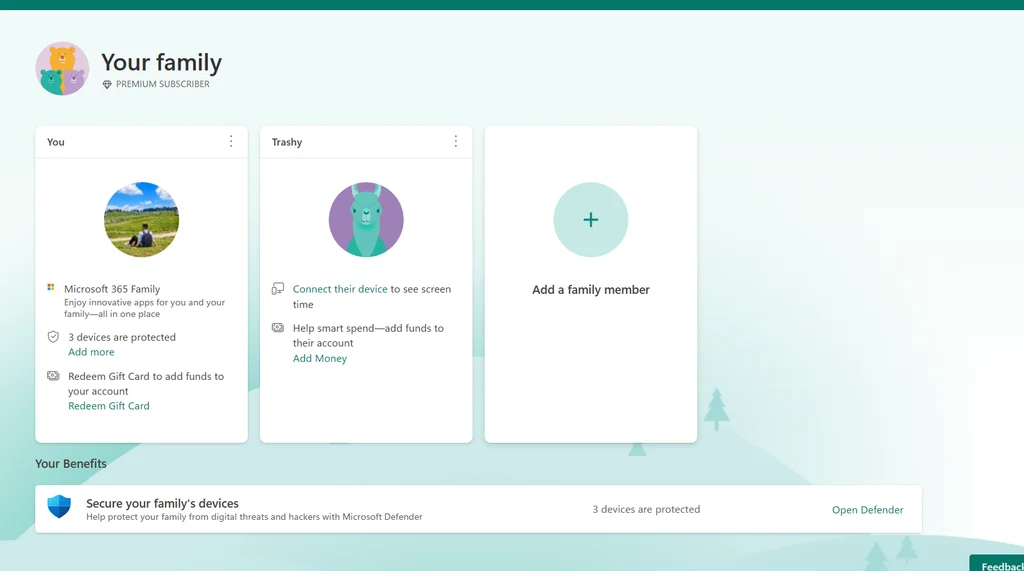Click the Secure your family's devices title
Viewport: 1024px width, 571px height.
click(x=163, y=504)
